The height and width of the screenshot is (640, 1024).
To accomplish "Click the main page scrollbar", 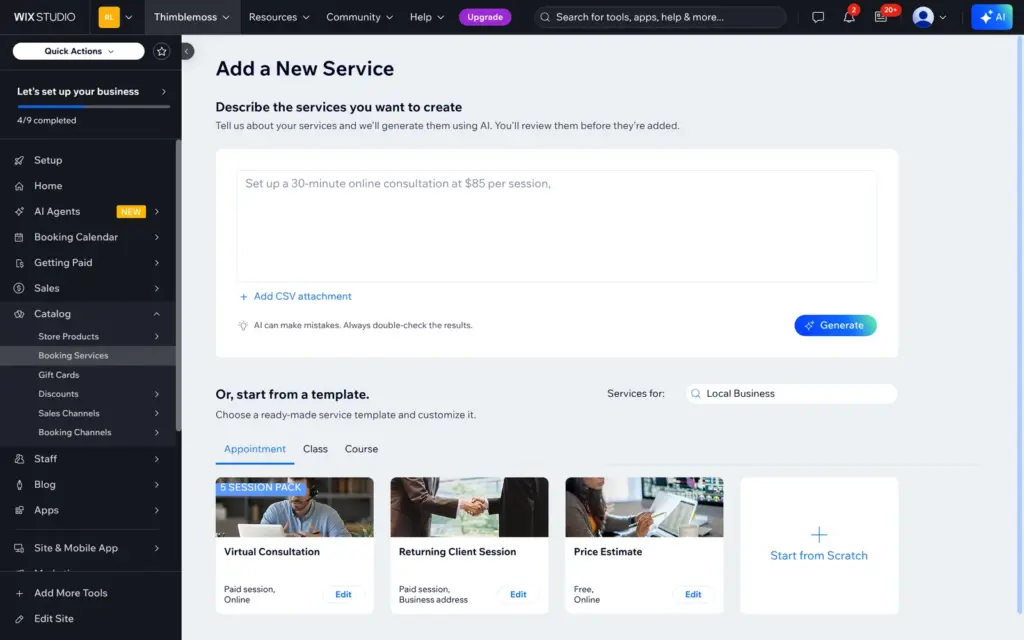I will pos(1019,324).
